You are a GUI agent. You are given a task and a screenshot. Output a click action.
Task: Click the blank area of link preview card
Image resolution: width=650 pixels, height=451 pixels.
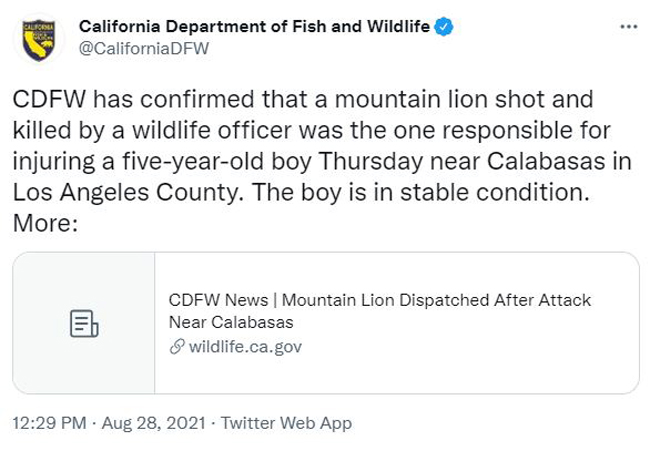pos(456,373)
